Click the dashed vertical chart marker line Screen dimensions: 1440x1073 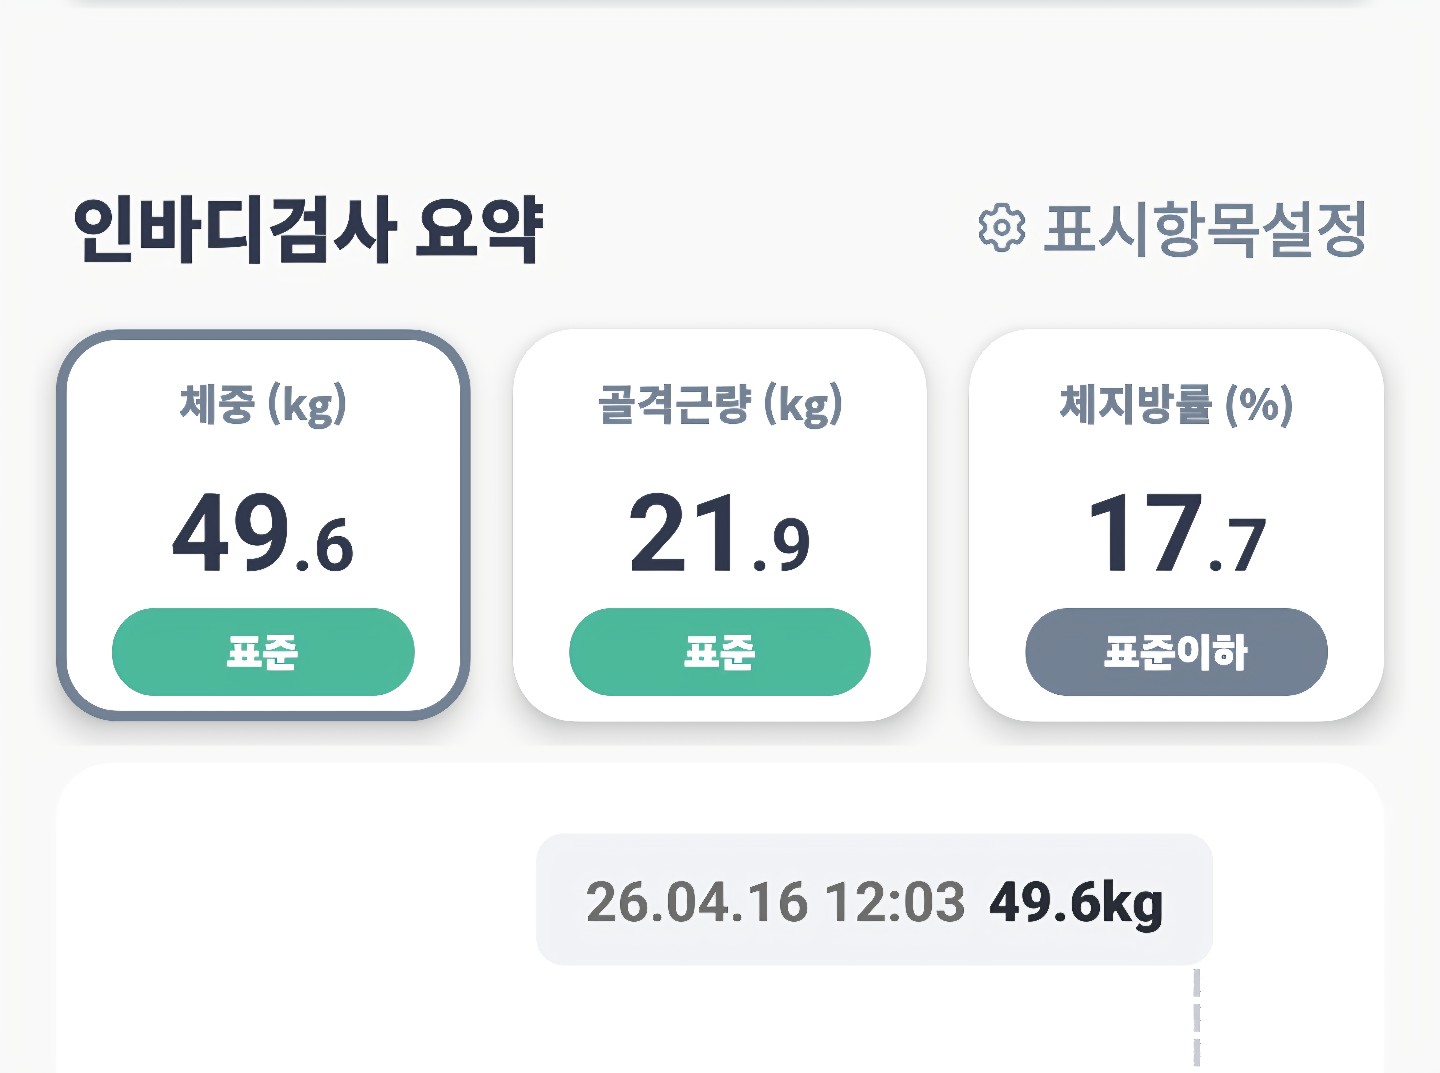coord(1196,1020)
